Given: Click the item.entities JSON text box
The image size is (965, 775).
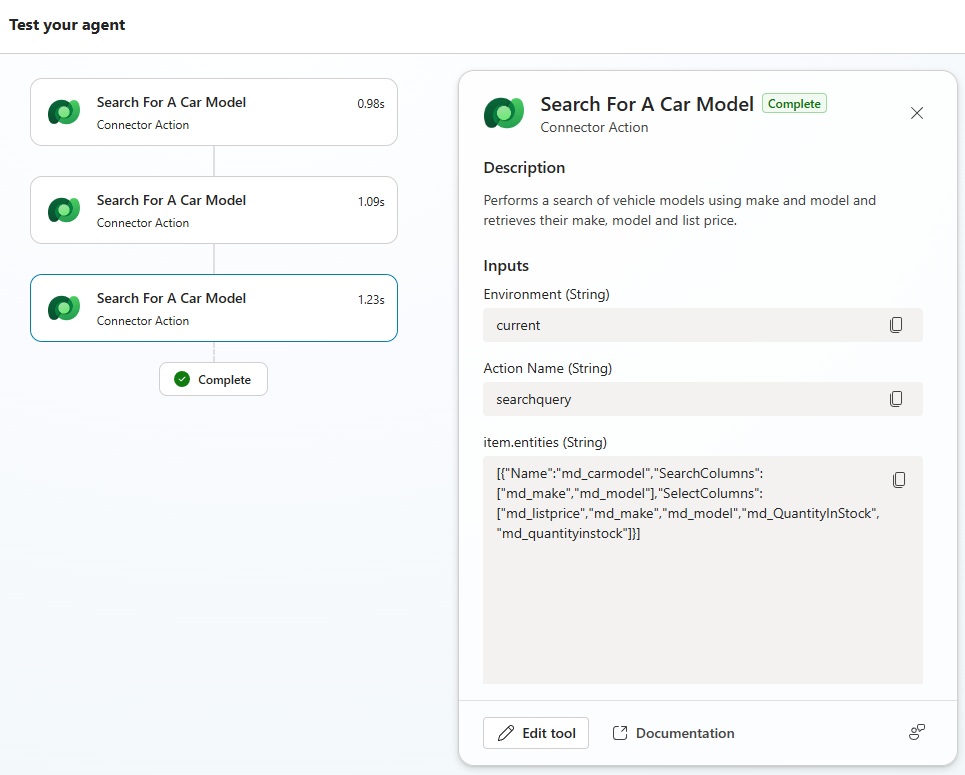Looking at the screenshot, I should point(702,569).
